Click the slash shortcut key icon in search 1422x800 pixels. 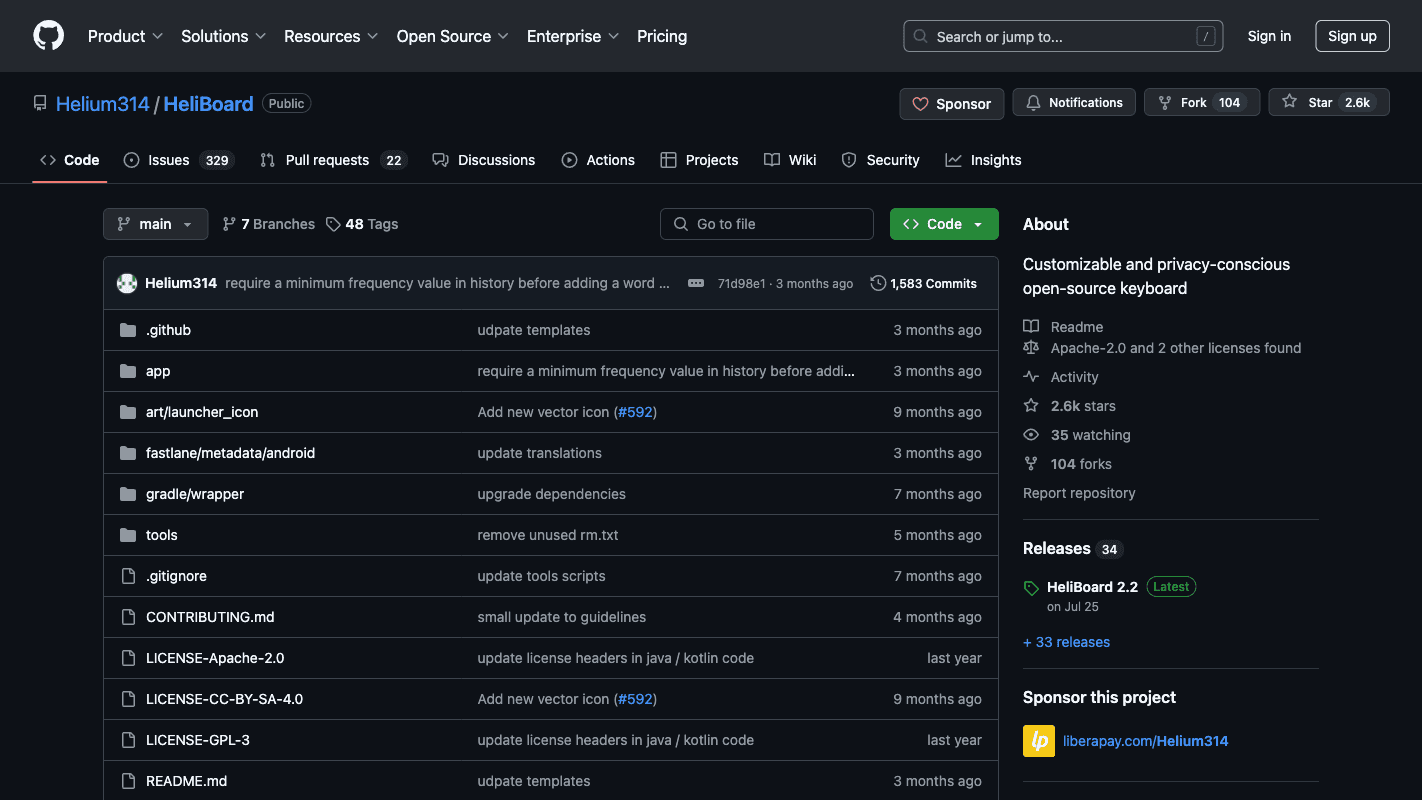pos(1206,36)
